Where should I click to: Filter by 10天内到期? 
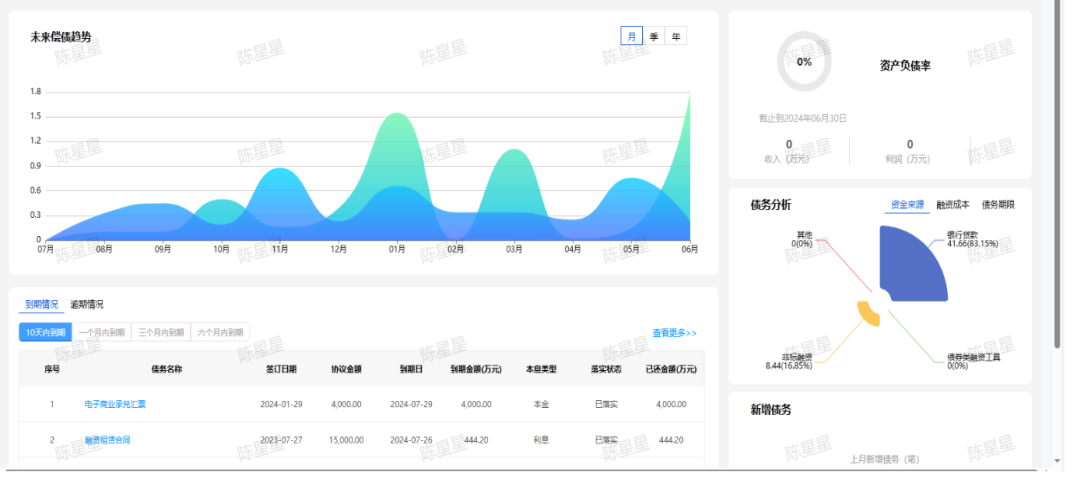tap(45, 333)
